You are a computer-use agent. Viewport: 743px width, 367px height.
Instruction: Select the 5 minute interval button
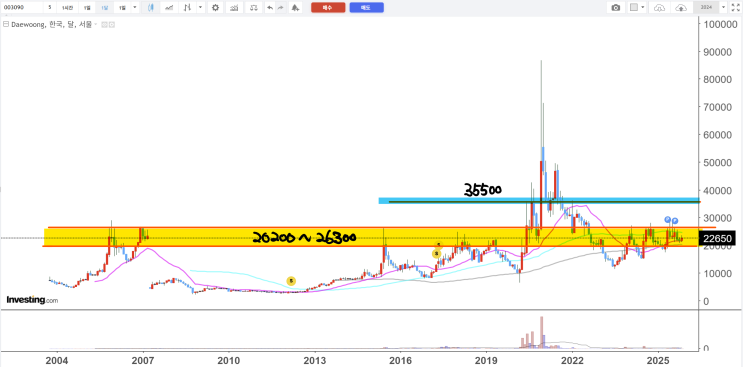coord(50,8)
